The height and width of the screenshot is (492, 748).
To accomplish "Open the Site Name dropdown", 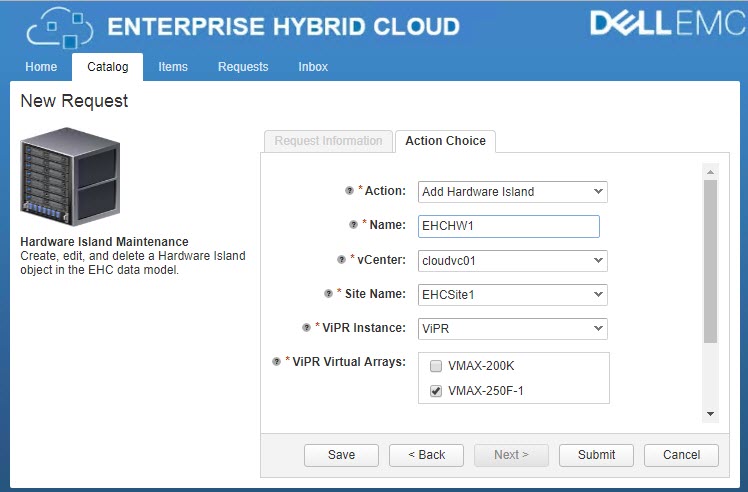I will [x=511, y=294].
